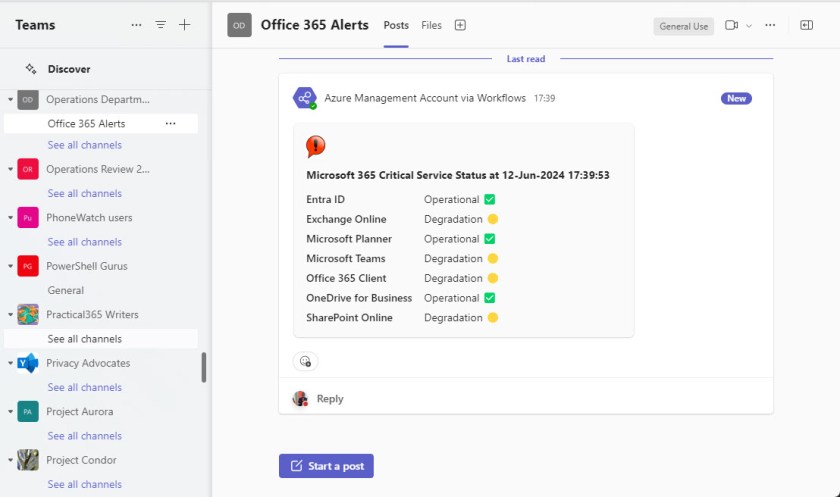The width and height of the screenshot is (840, 497).
Task: Click the Workflows app avatar on the post
Action: (304, 98)
